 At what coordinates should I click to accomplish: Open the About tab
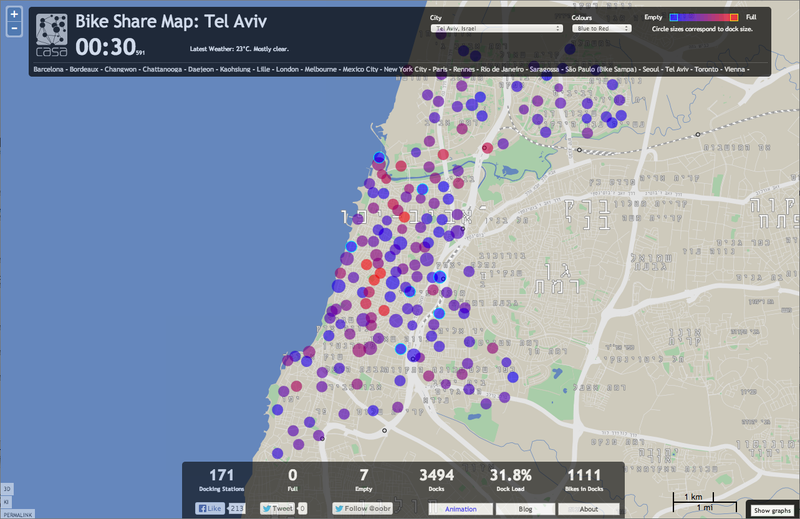[589, 509]
